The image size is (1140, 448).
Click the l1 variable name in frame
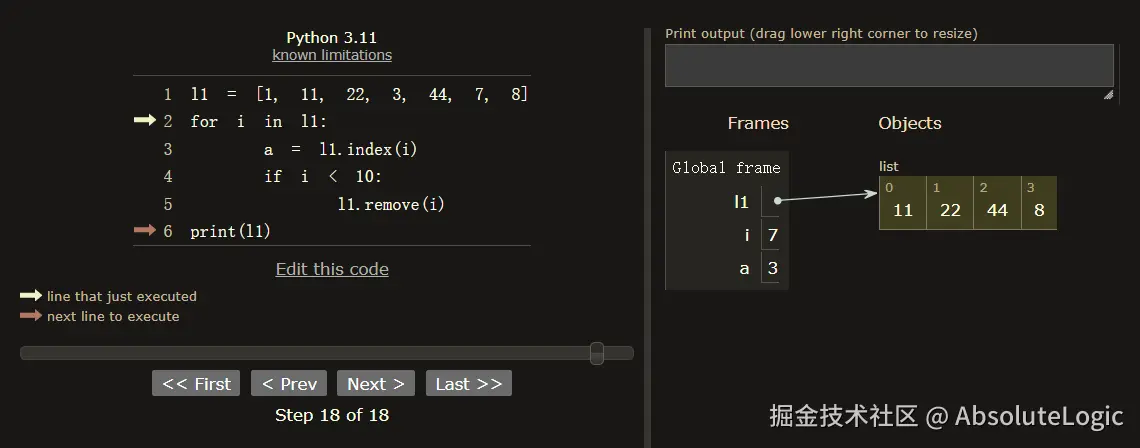pyautogui.click(x=741, y=201)
